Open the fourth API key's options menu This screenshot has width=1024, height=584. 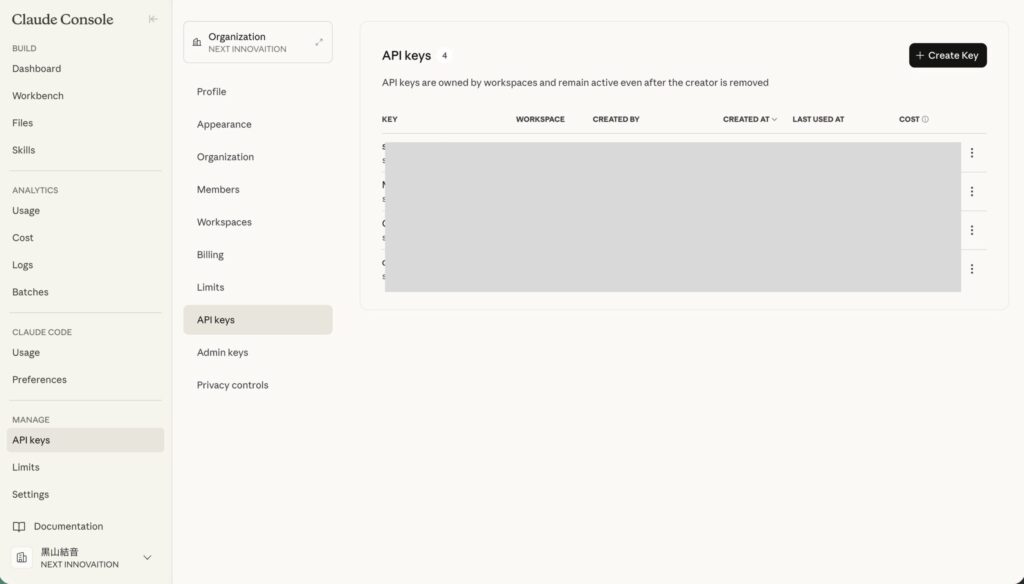click(x=971, y=269)
